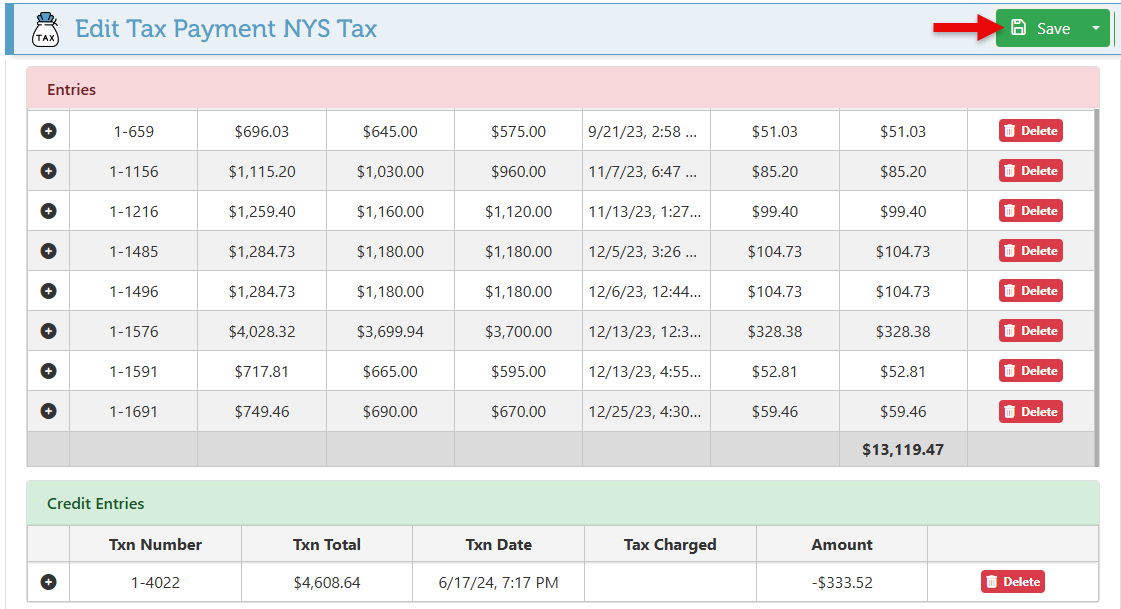Open the Save dropdown arrow
This screenshot has height=609, width=1121.
tap(1096, 29)
